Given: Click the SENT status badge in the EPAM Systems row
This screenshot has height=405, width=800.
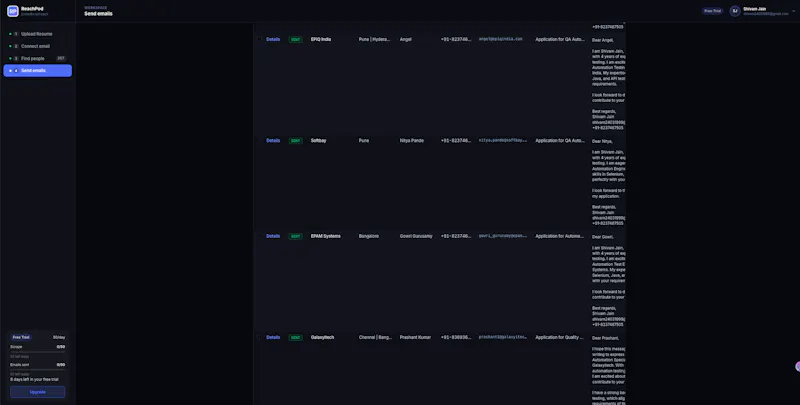Looking at the screenshot, I should (x=295, y=236).
